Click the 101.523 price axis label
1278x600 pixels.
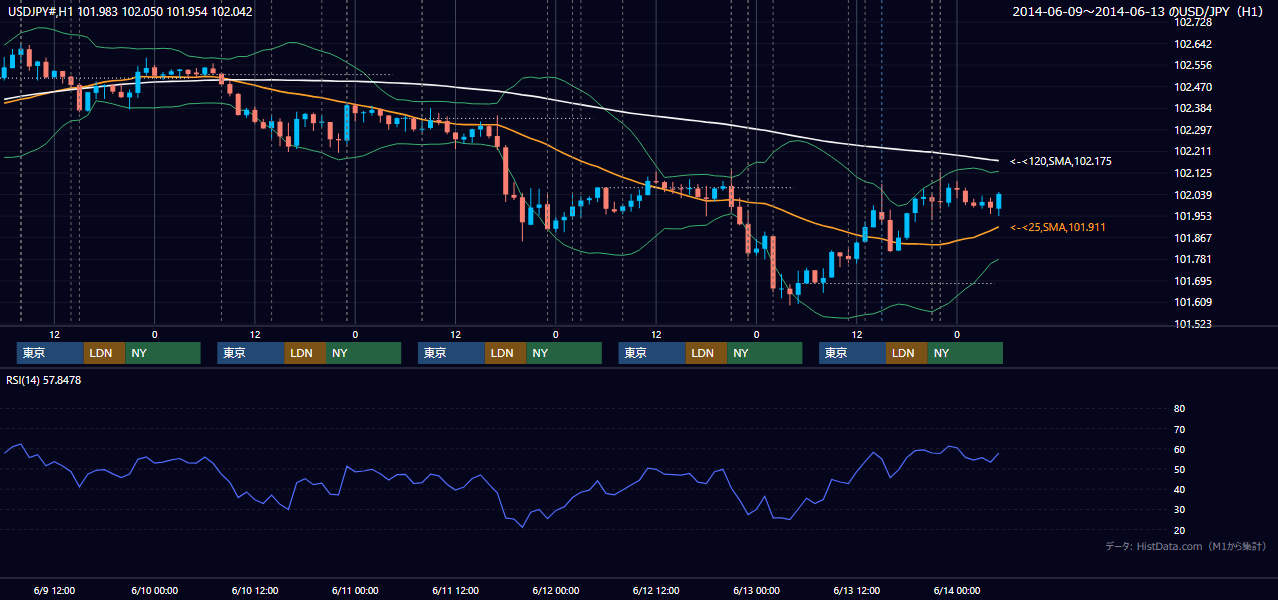[x=1193, y=324]
